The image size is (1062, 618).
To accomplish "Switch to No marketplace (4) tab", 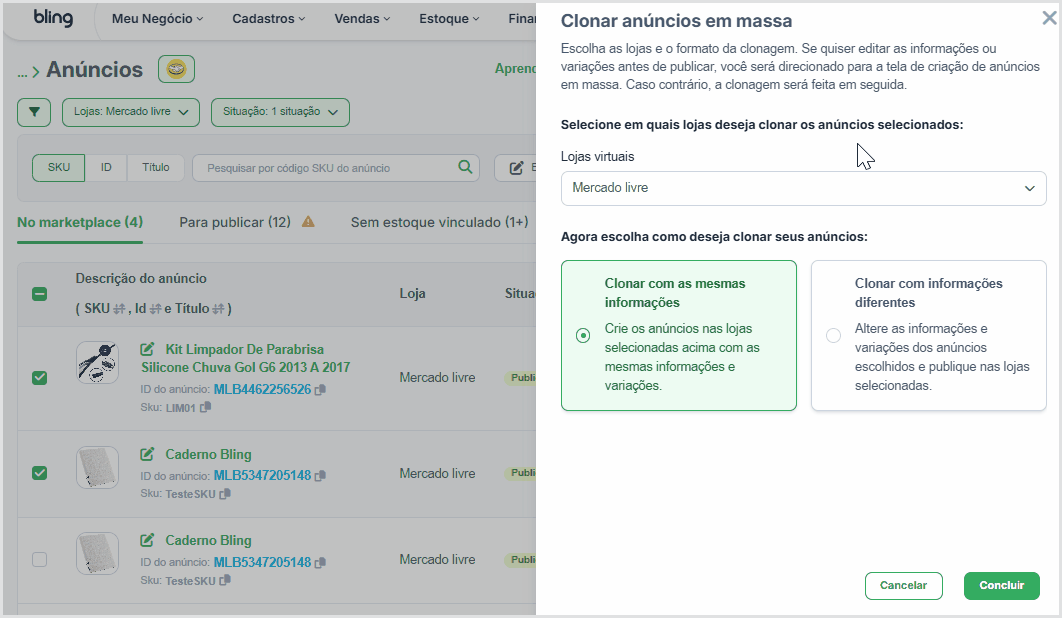I will pos(80,222).
